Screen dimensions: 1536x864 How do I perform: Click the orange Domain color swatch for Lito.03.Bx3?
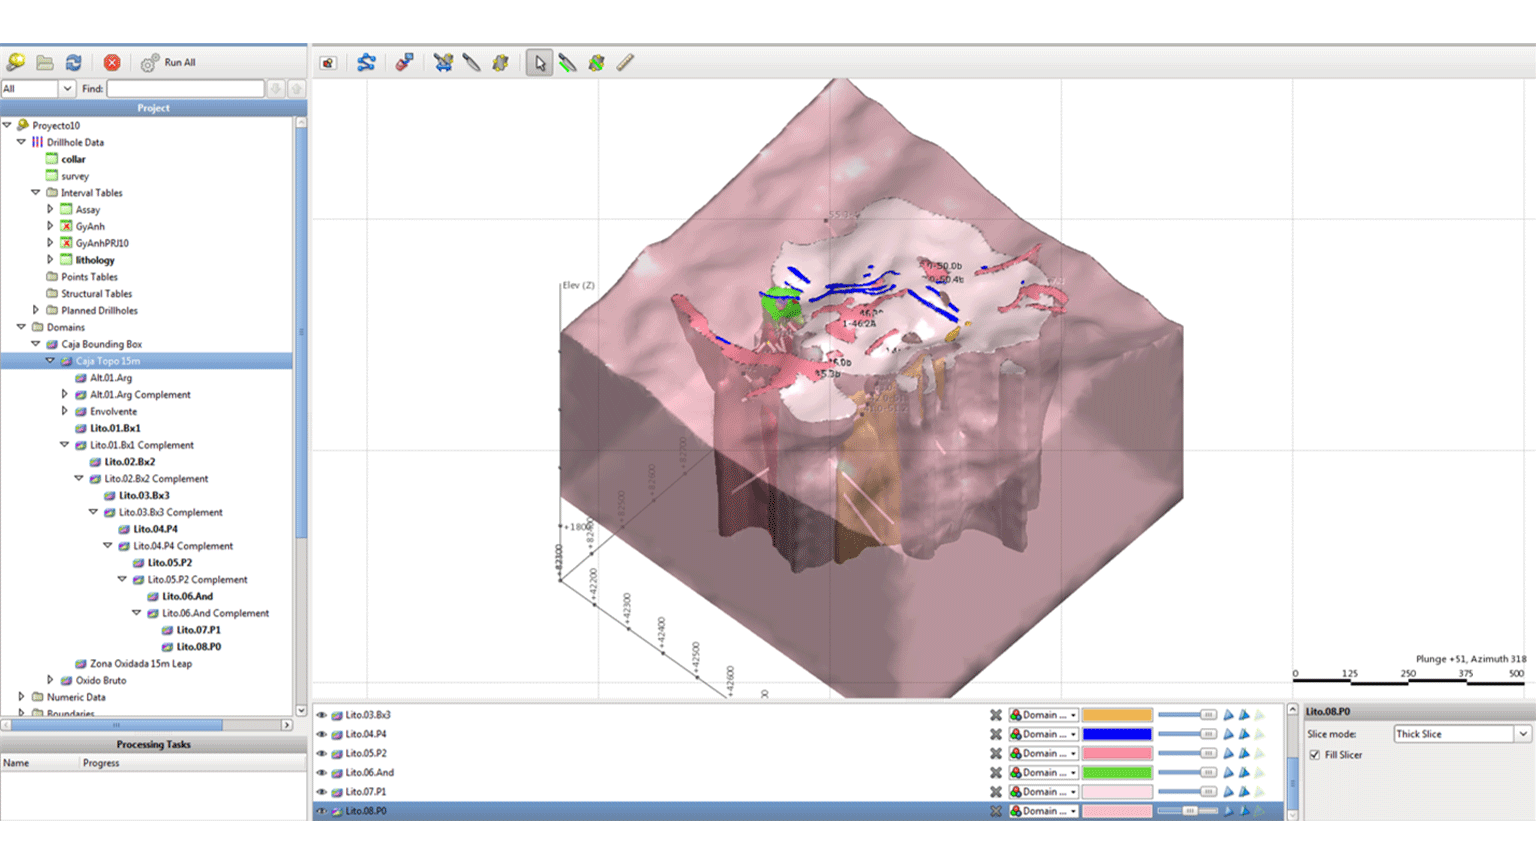[1118, 714]
